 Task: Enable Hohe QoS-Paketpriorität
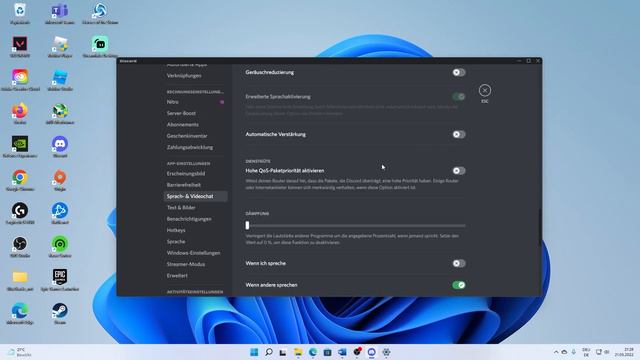[459, 171]
